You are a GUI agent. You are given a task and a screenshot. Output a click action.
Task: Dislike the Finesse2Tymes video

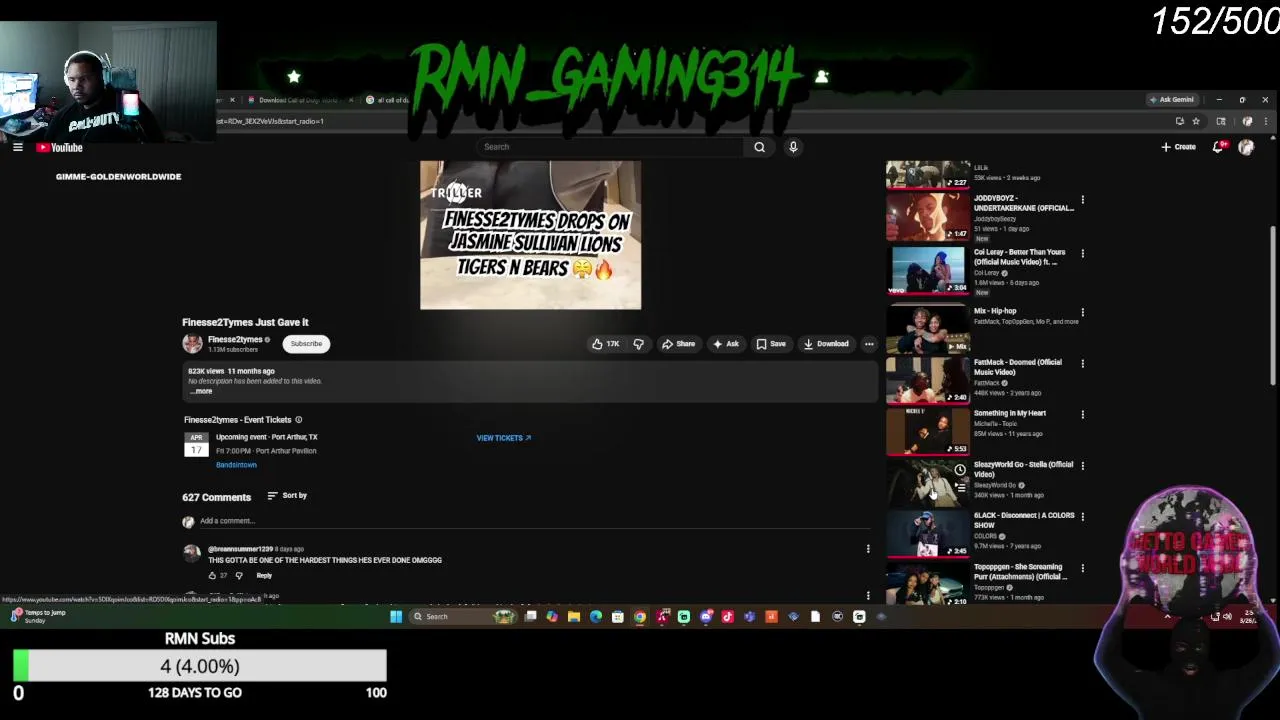point(638,344)
